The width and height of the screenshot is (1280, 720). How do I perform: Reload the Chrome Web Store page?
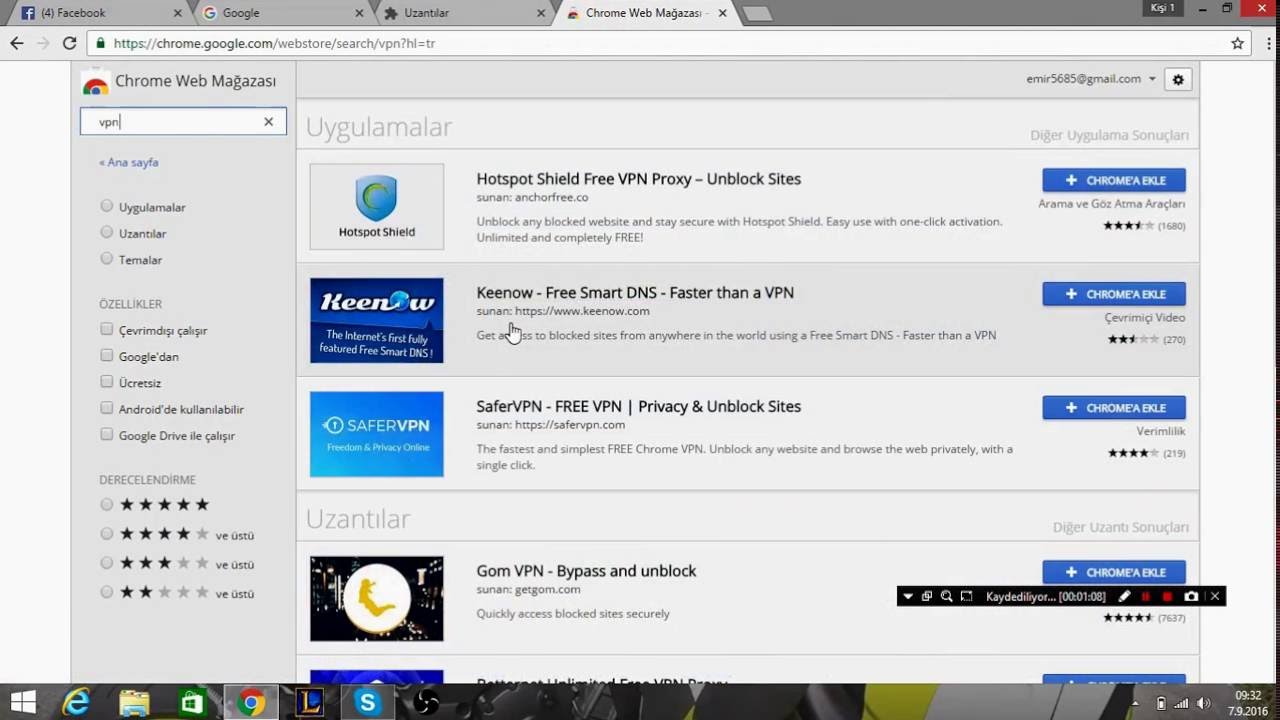click(69, 43)
